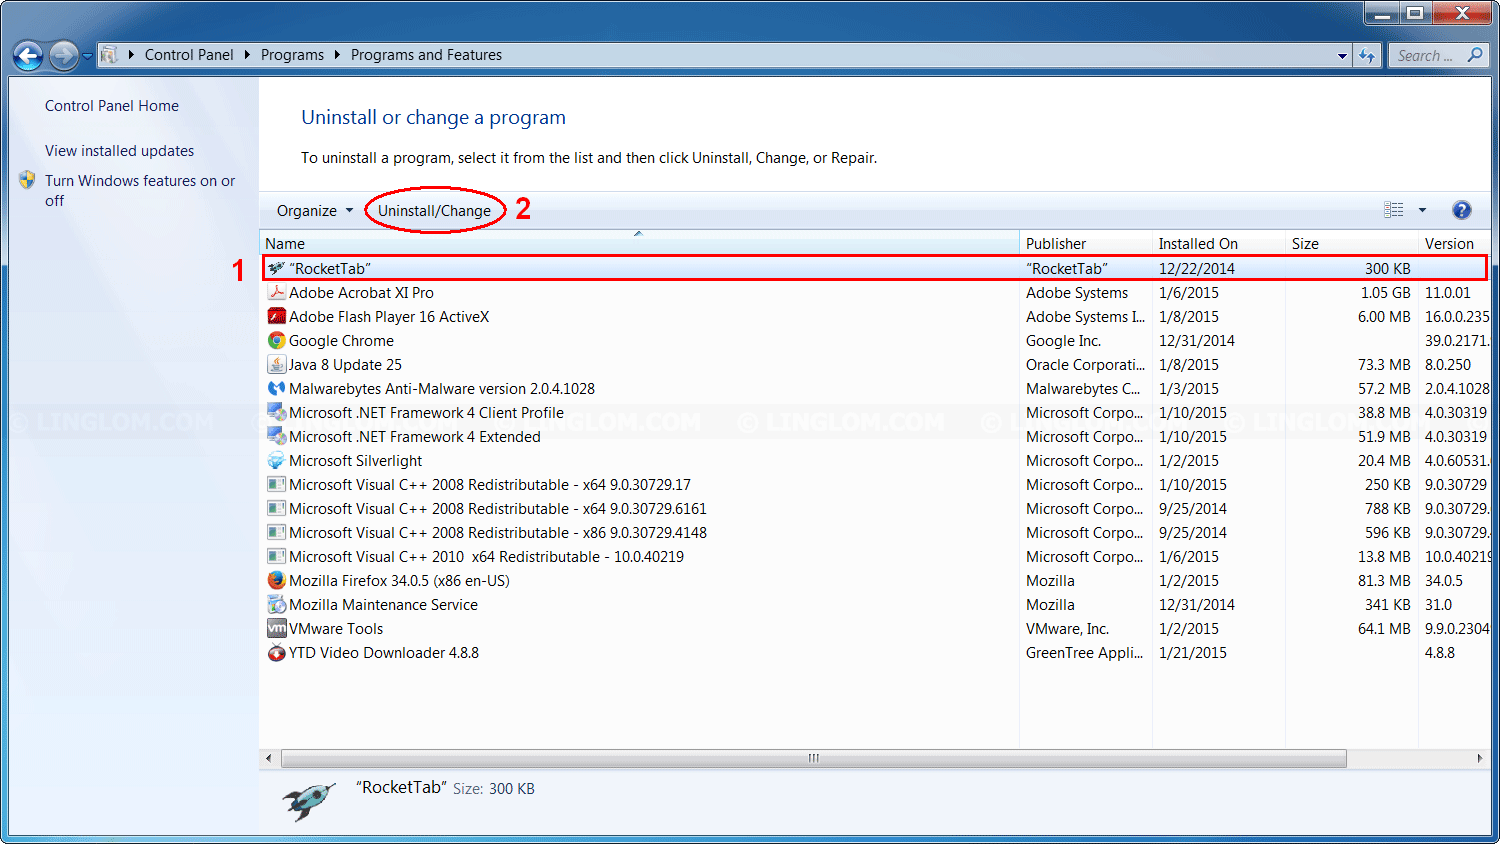The width and height of the screenshot is (1500, 844).
Task: Refresh the address bar with refresh icon
Action: click(x=1367, y=56)
